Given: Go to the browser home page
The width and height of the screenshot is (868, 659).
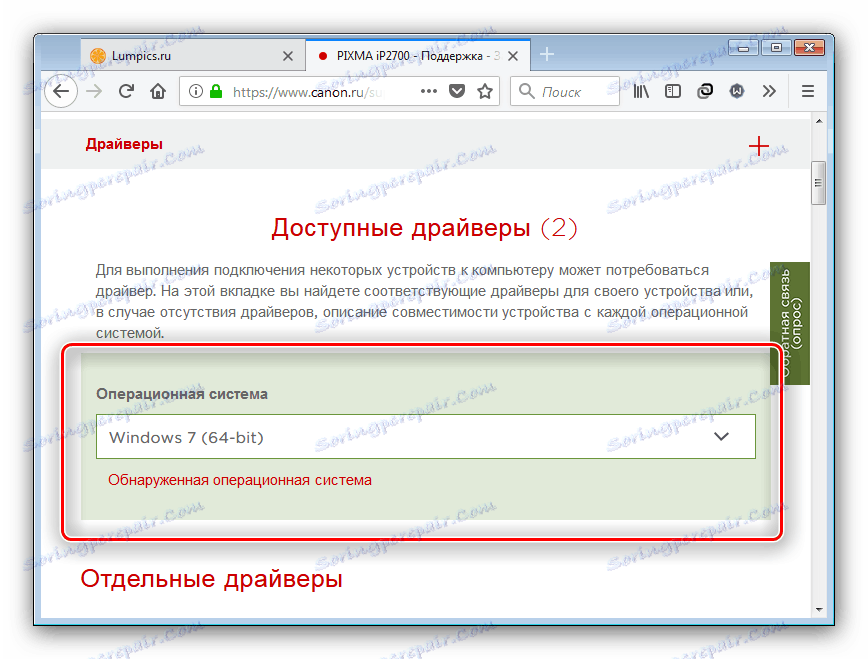Looking at the screenshot, I should click(x=158, y=91).
